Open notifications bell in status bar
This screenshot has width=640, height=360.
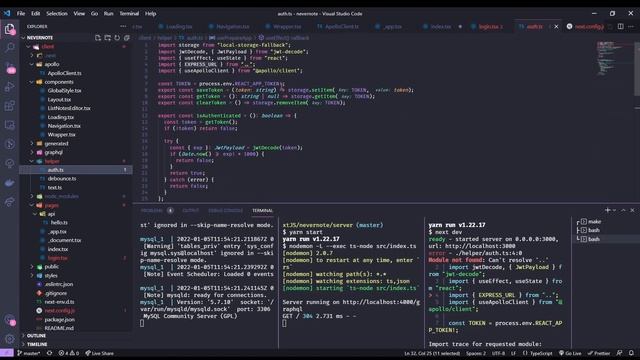[631, 353]
